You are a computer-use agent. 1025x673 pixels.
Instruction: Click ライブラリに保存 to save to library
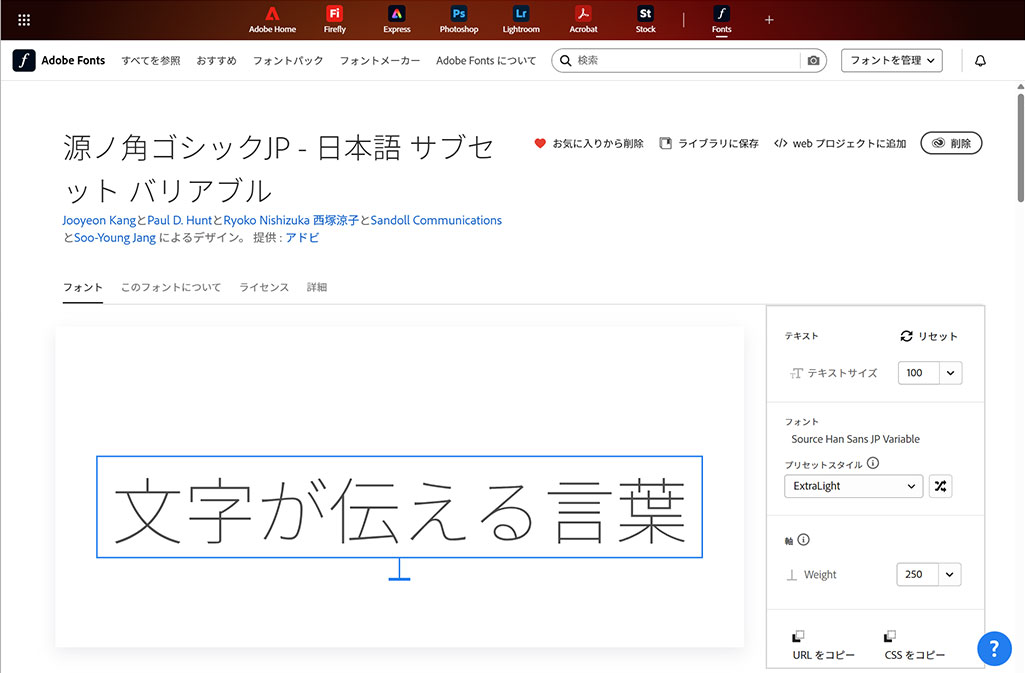click(709, 144)
